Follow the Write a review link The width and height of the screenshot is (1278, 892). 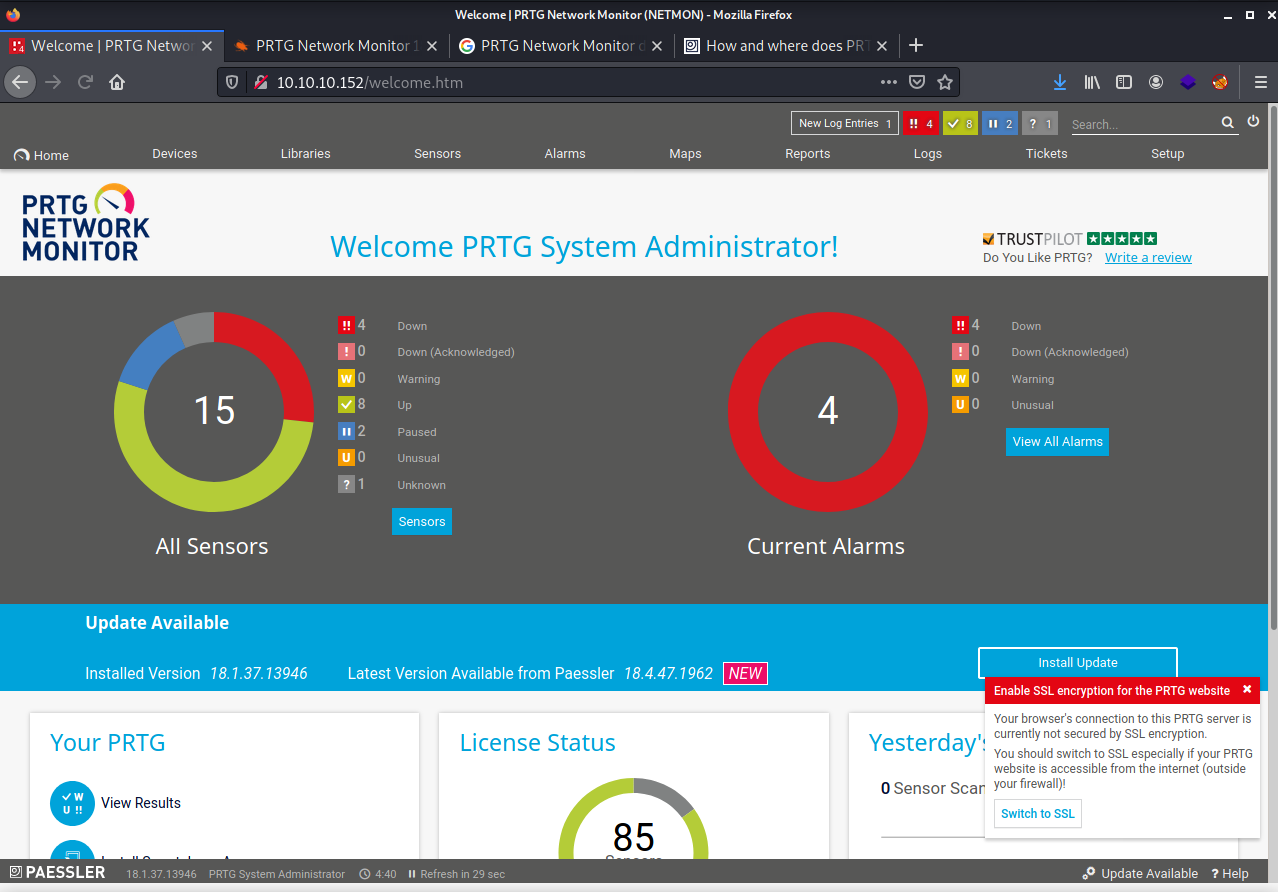click(1148, 258)
